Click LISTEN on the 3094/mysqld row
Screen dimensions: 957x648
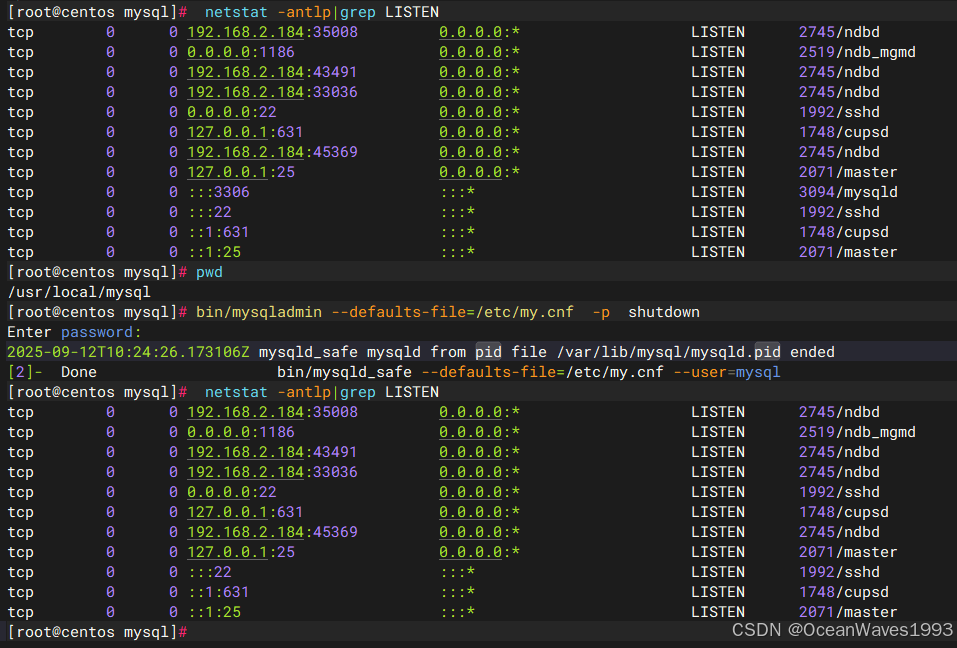tap(718, 192)
